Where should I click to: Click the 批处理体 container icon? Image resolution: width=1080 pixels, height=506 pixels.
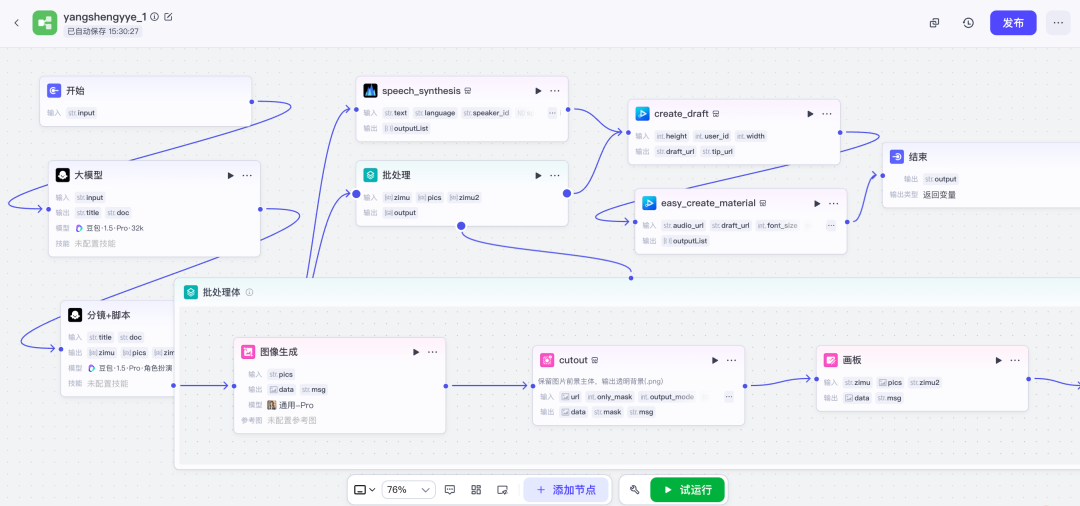191,292
